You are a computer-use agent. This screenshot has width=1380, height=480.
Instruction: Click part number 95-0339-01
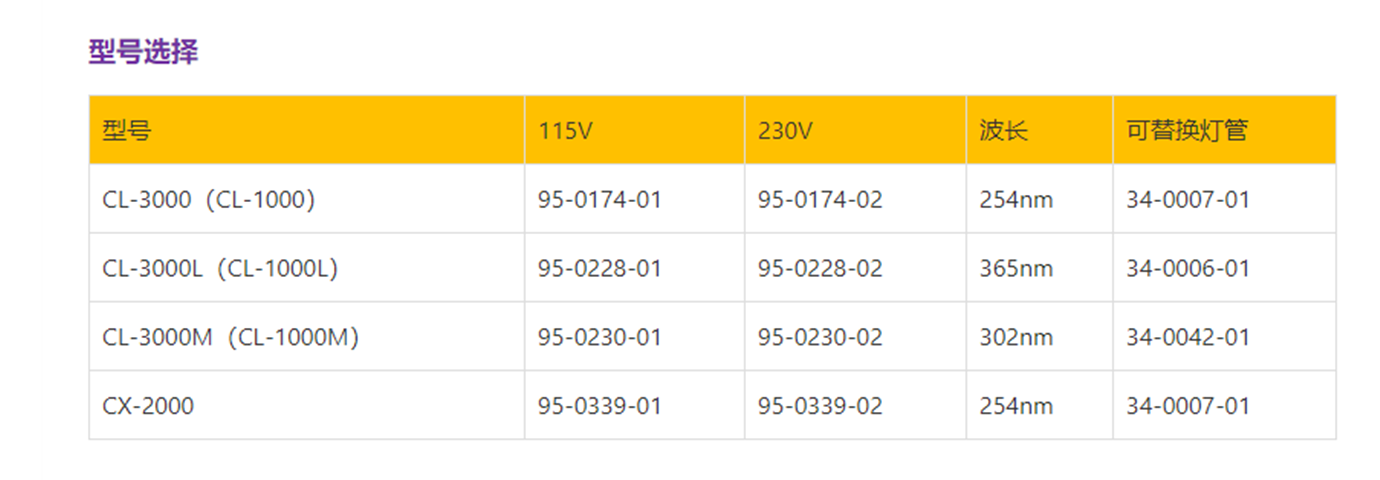point(600,406)
